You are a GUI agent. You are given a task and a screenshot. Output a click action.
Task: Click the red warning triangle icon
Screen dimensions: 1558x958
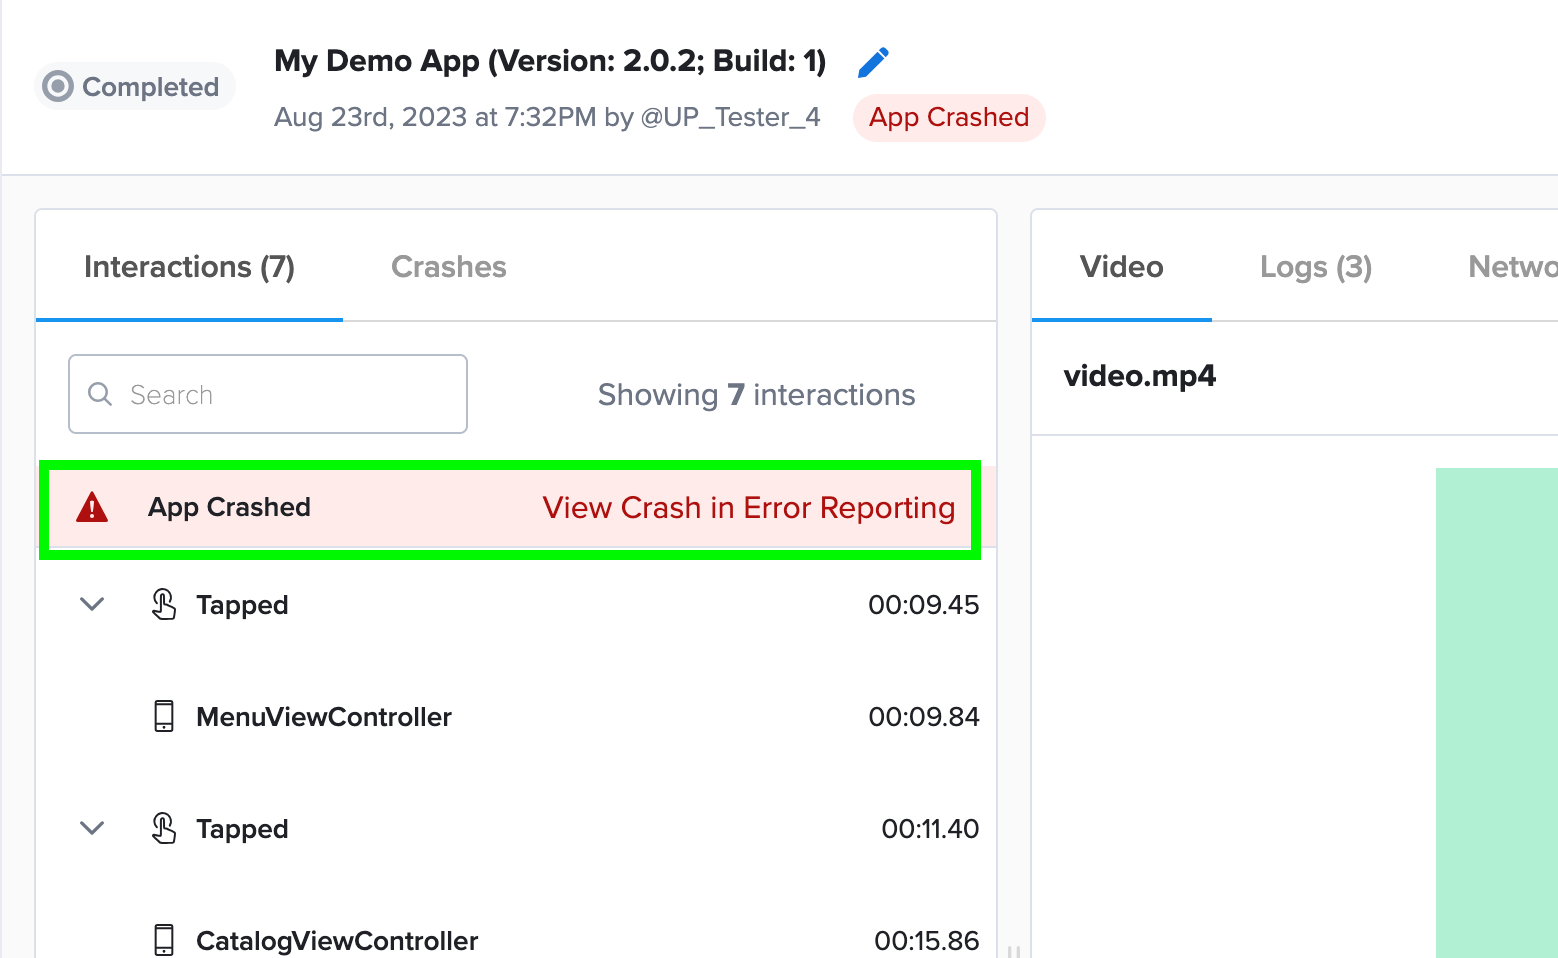tap(93, 507)
